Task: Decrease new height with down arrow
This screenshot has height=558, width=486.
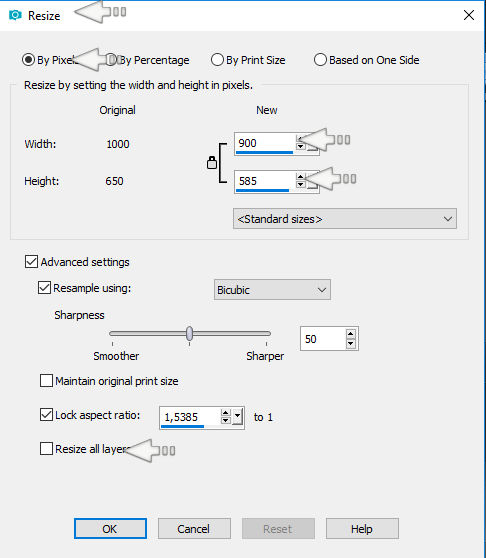Action: click(x=301, y=184)
